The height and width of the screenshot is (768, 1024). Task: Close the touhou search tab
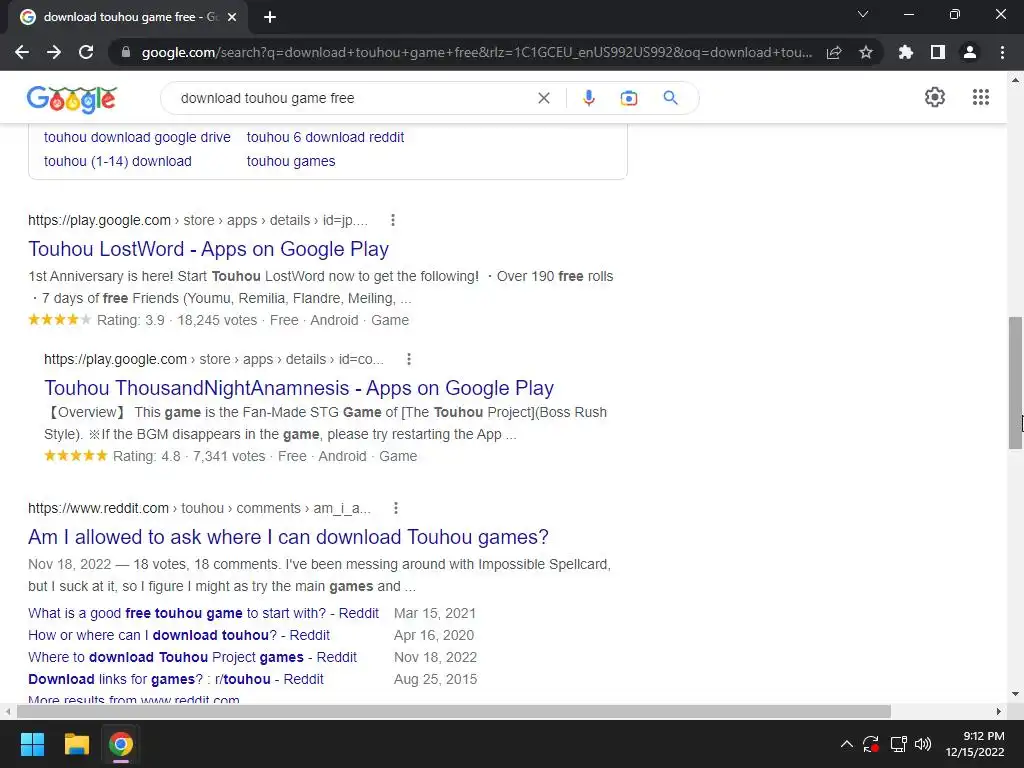pyautogui.click(x=232, y=17)
